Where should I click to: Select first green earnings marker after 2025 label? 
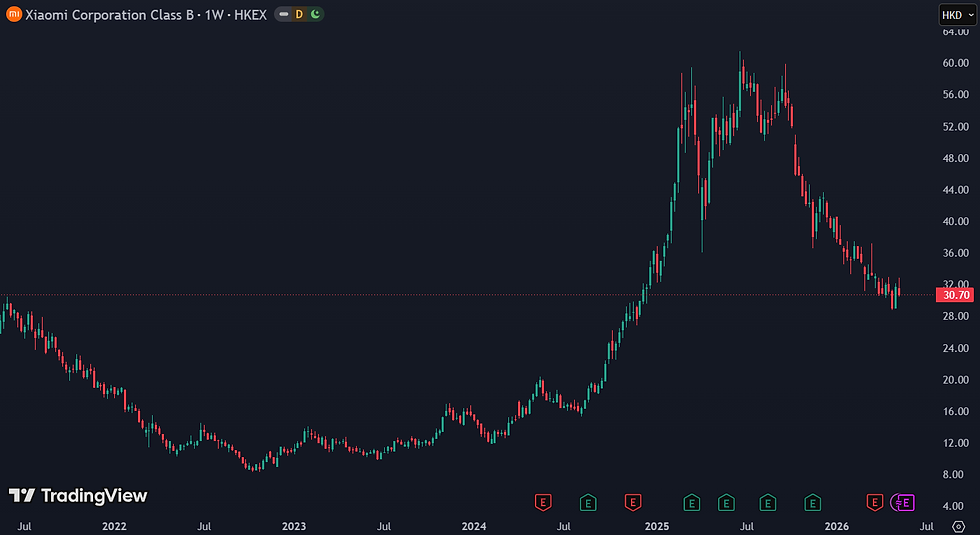(x=691, y=502)
